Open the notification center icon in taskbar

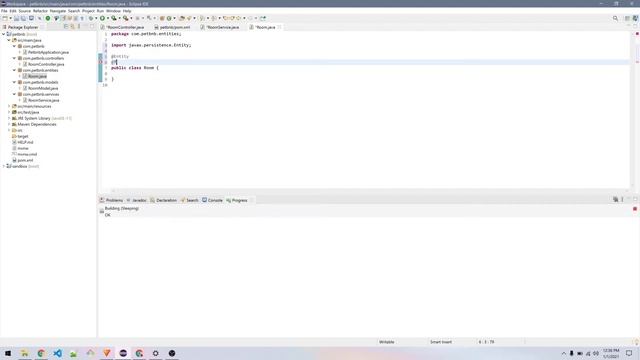[629, 353]
